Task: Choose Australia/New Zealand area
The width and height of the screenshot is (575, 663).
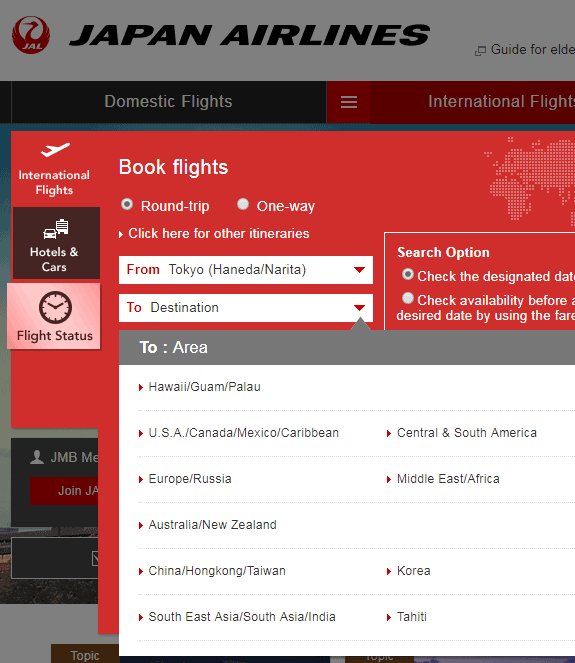Action: click(x=212, y=525)
